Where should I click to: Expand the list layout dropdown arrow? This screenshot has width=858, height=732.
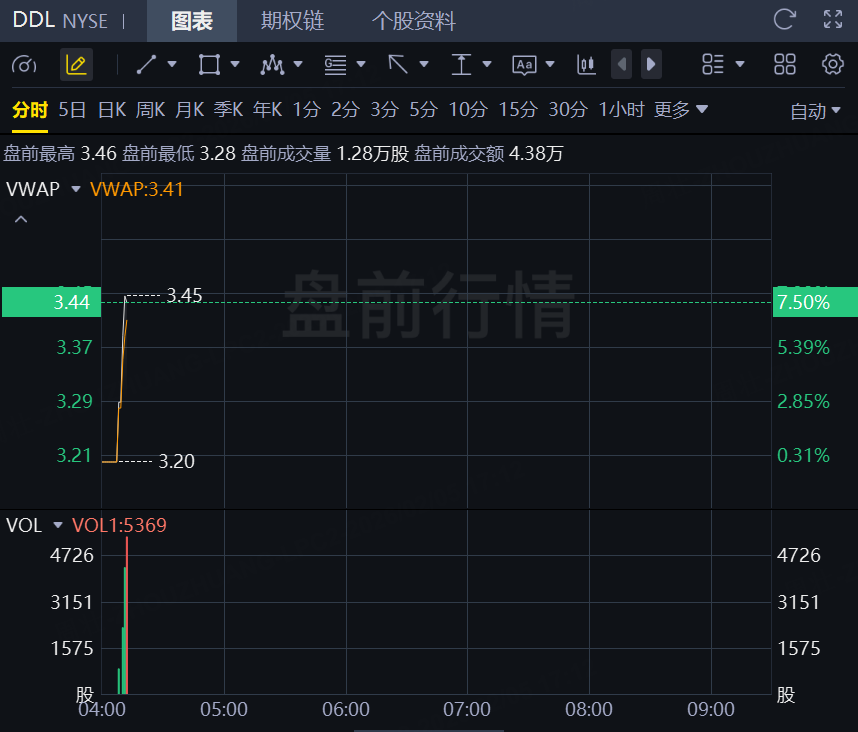click(x=740, y=65)
